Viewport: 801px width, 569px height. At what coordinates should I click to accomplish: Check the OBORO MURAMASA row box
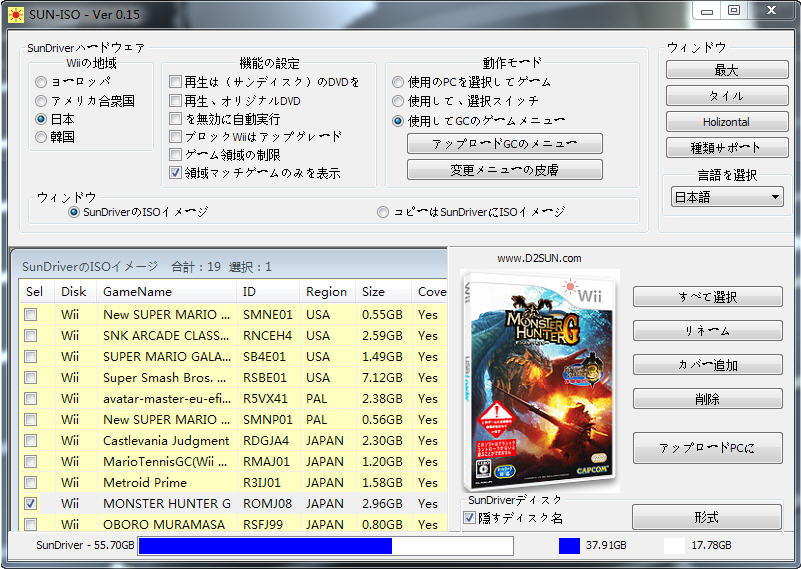(31, 524)
